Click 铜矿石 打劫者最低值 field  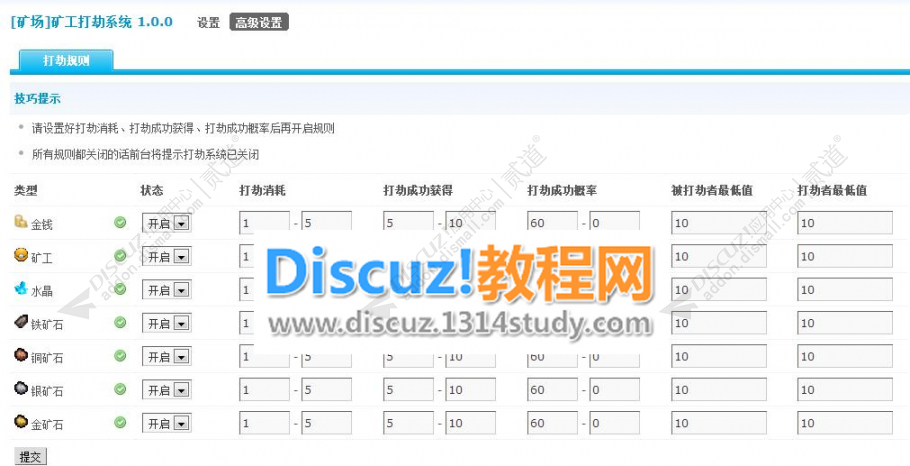pos(845,356)
